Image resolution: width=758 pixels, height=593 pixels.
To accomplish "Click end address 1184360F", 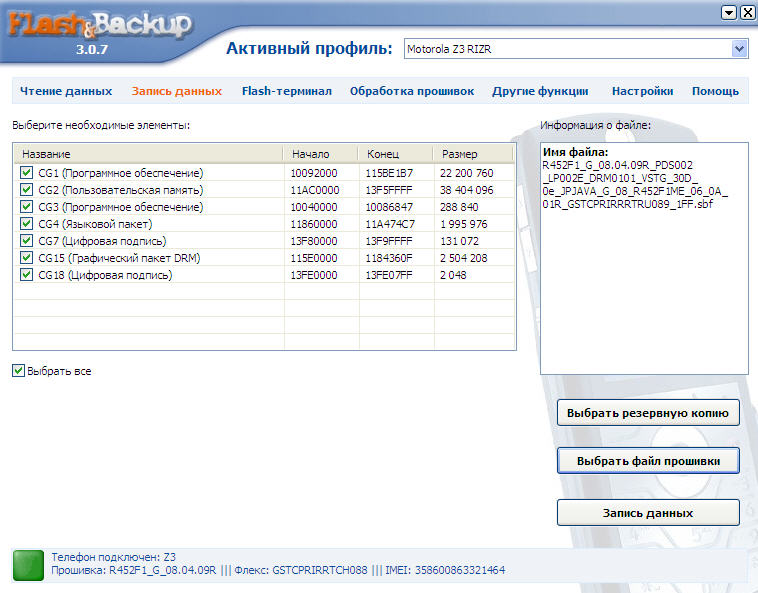I will pos(389,258).
